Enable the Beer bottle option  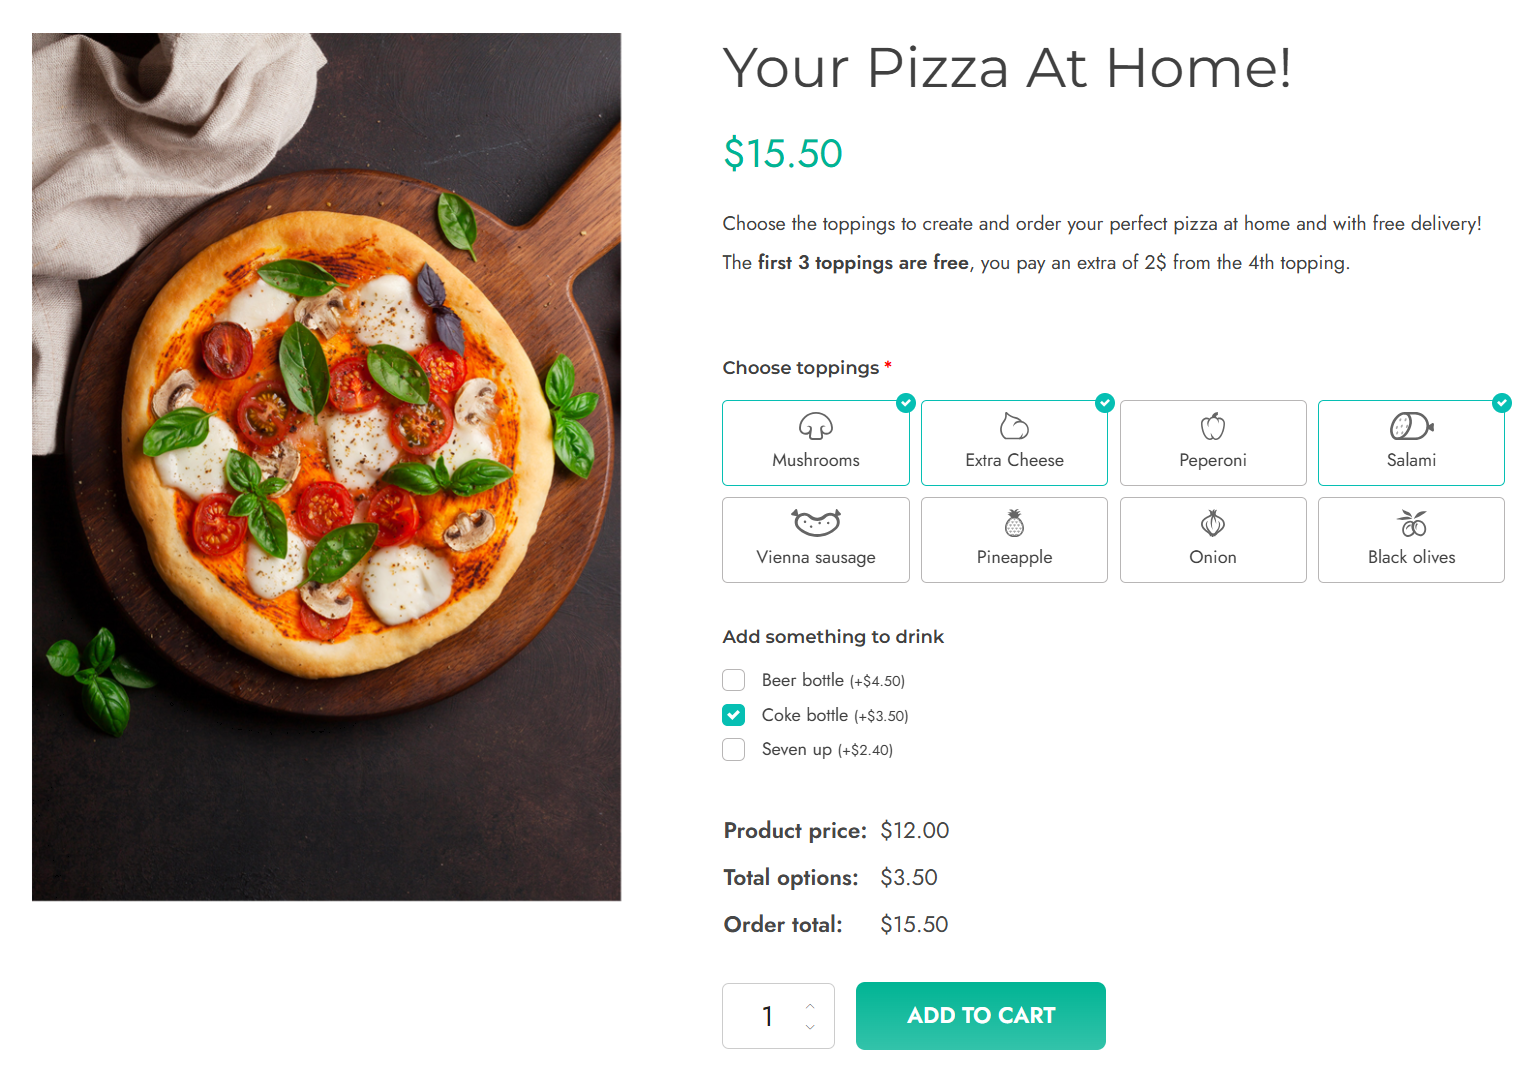tap(733, 680)
